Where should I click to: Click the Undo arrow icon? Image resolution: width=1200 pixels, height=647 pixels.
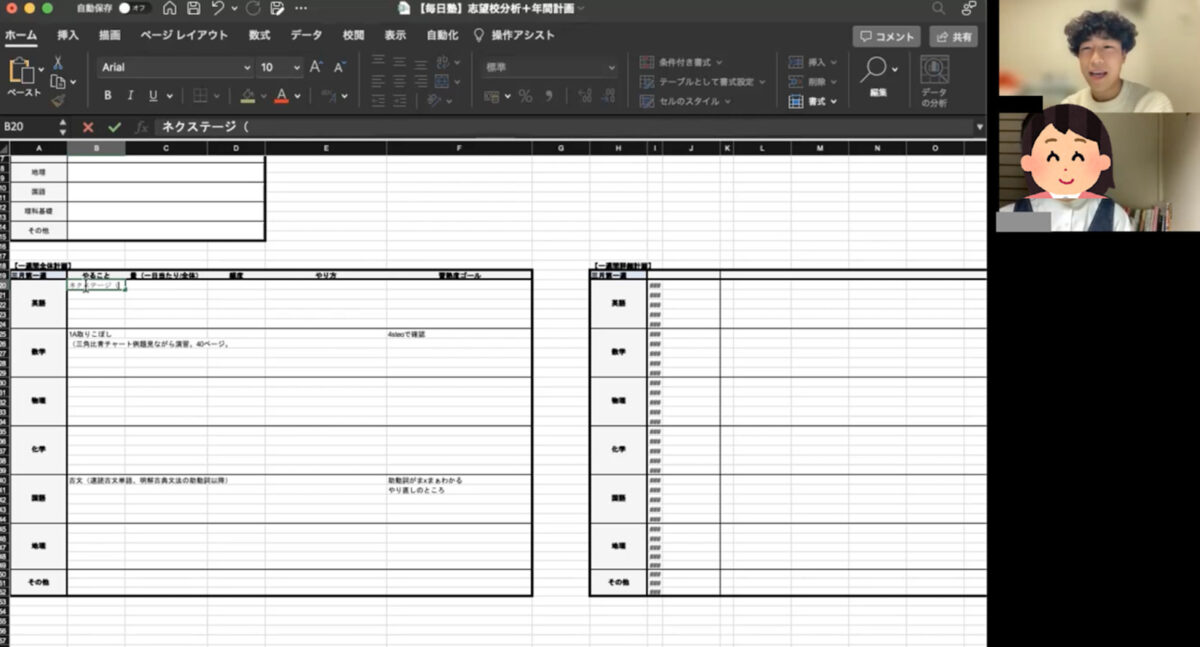[217, 8]
